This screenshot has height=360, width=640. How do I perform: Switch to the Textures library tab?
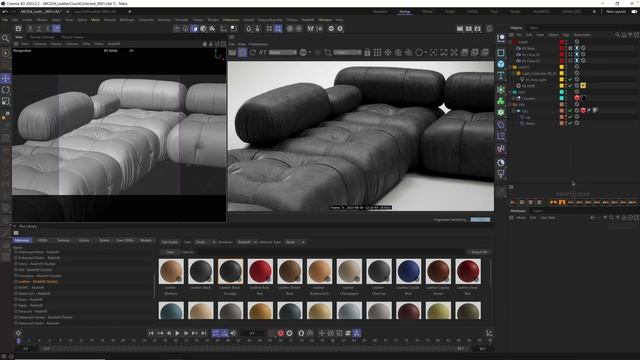63,240
